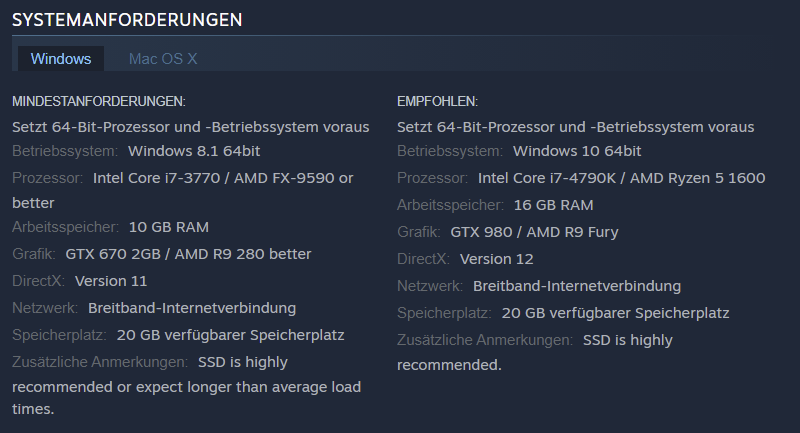Image resolution: width=800 pixels, height=433 pixels.
Task: Click the recommended Speicherplatz 20 GB line
Action: tap(615, 313)
